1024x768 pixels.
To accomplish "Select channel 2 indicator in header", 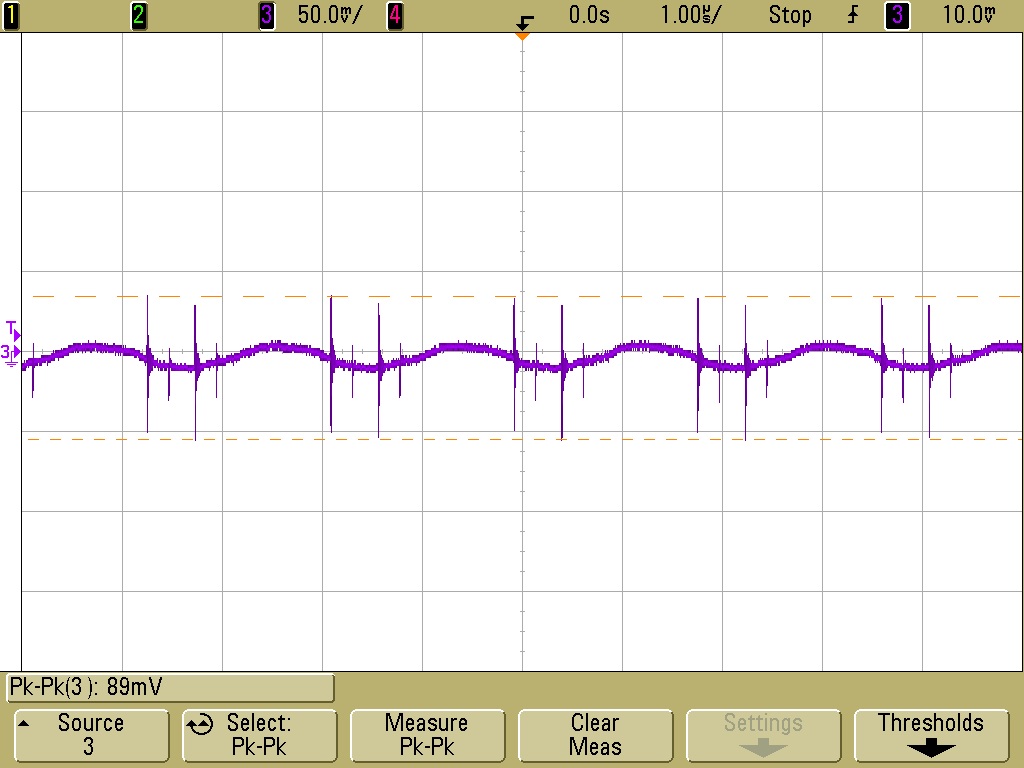I will [x=138, y=16].
